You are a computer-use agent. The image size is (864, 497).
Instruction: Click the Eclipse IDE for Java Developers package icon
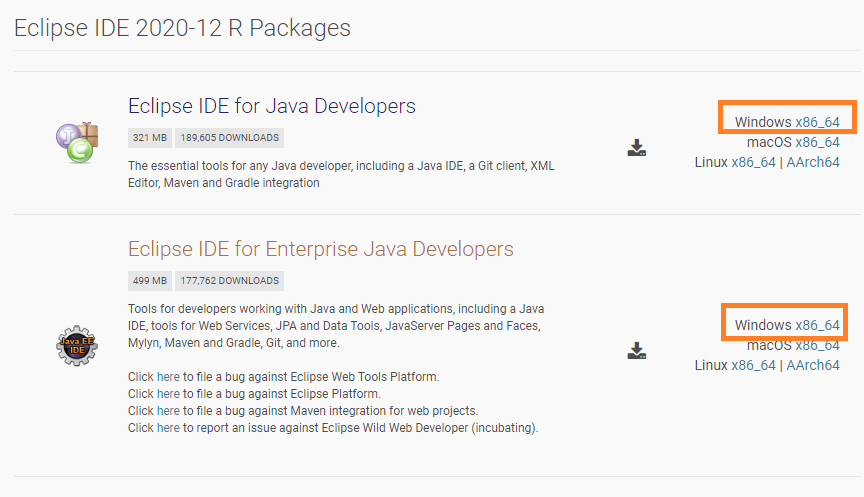(x=77, y=143)
